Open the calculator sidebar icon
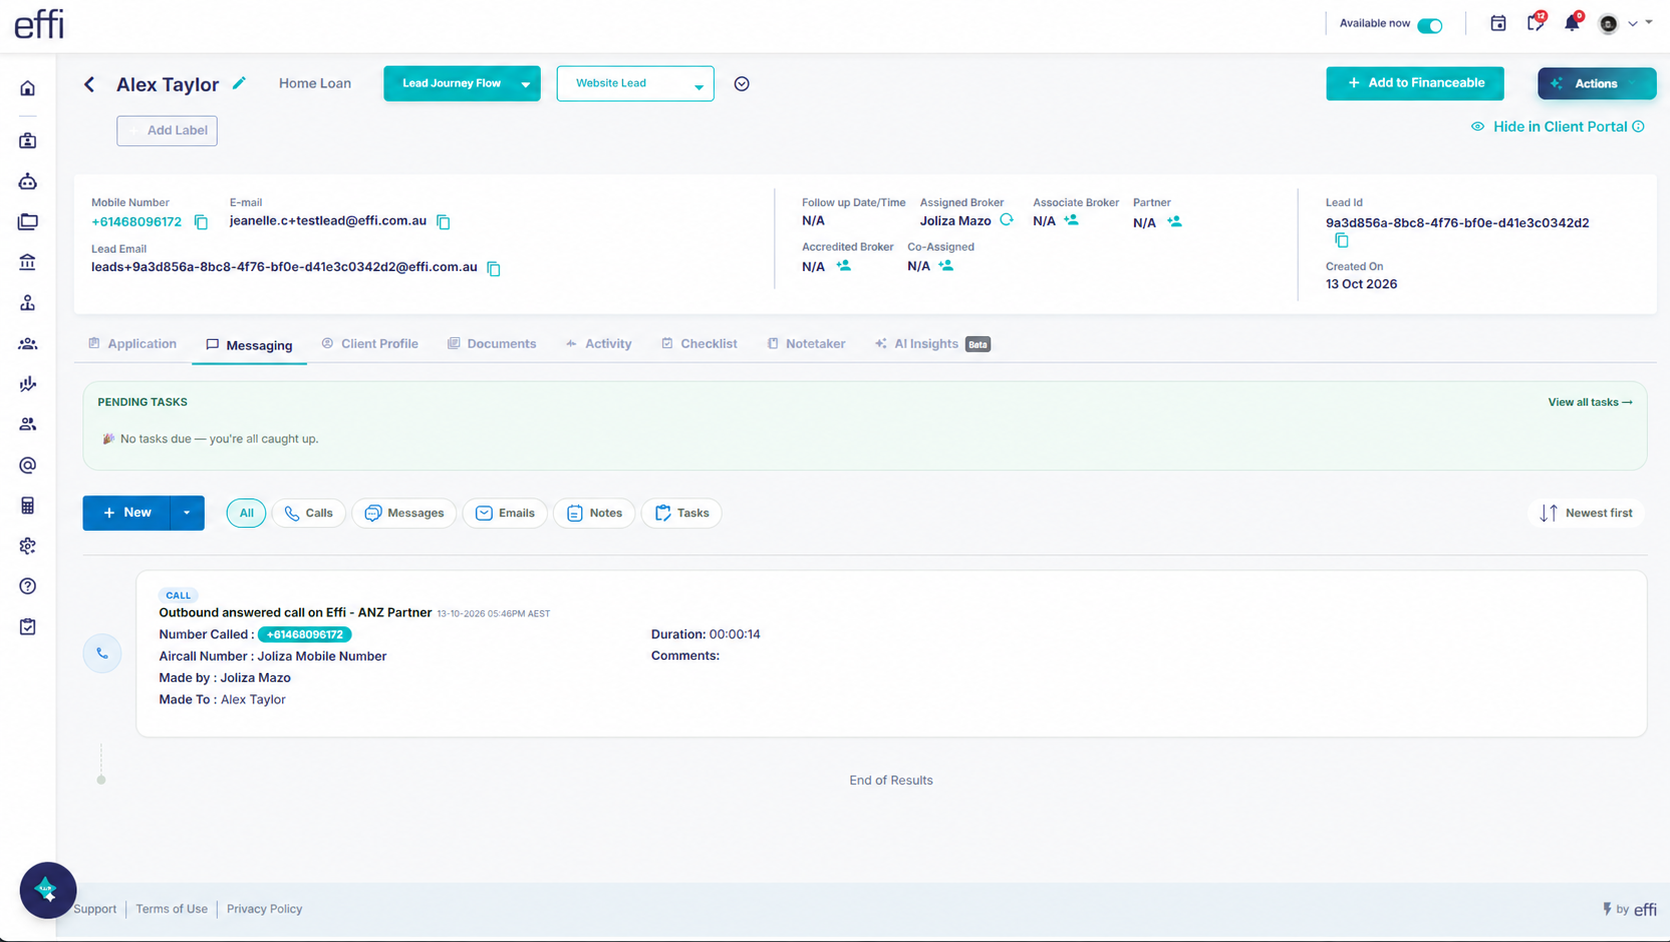Image resolution: width=1670 pixels, height=942 pixels. 28,506
